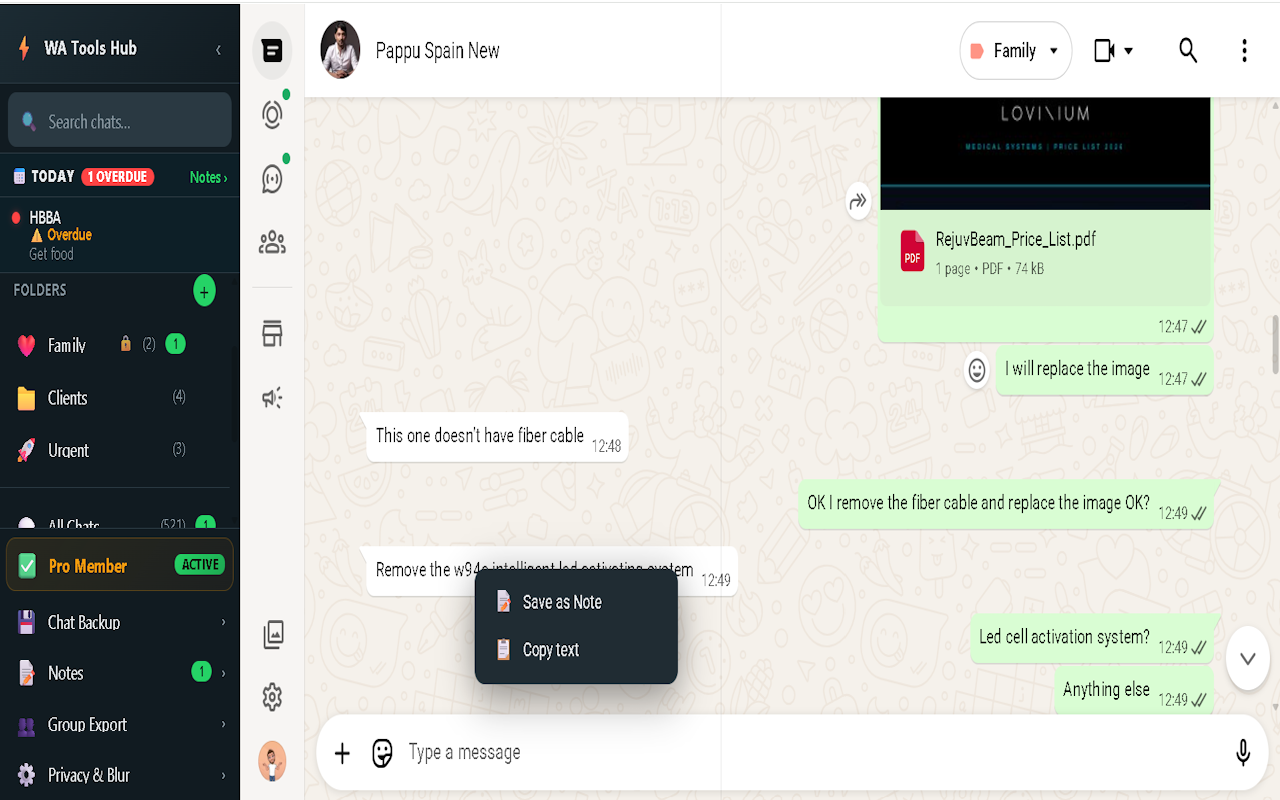The image size is (1280, 800).
Task: Expand the Notes tool section
Action: pyautogui.click(x=120, y=673)
